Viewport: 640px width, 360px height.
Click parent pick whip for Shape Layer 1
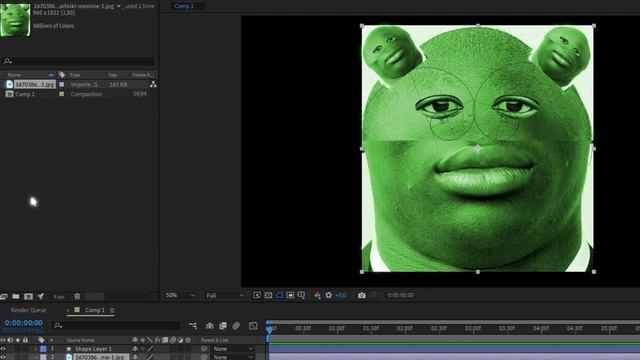[x=204, y=349]
